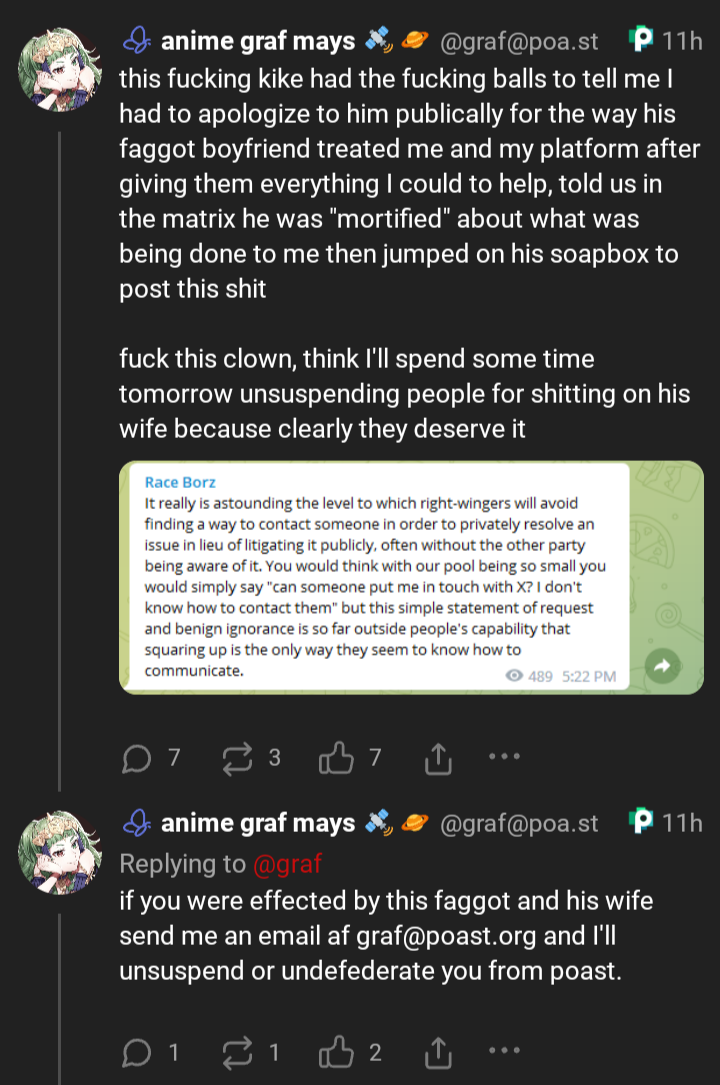Screen dimensions: 720x1085
Task: Open the more options menu on second post
Action: [504, 1049]
